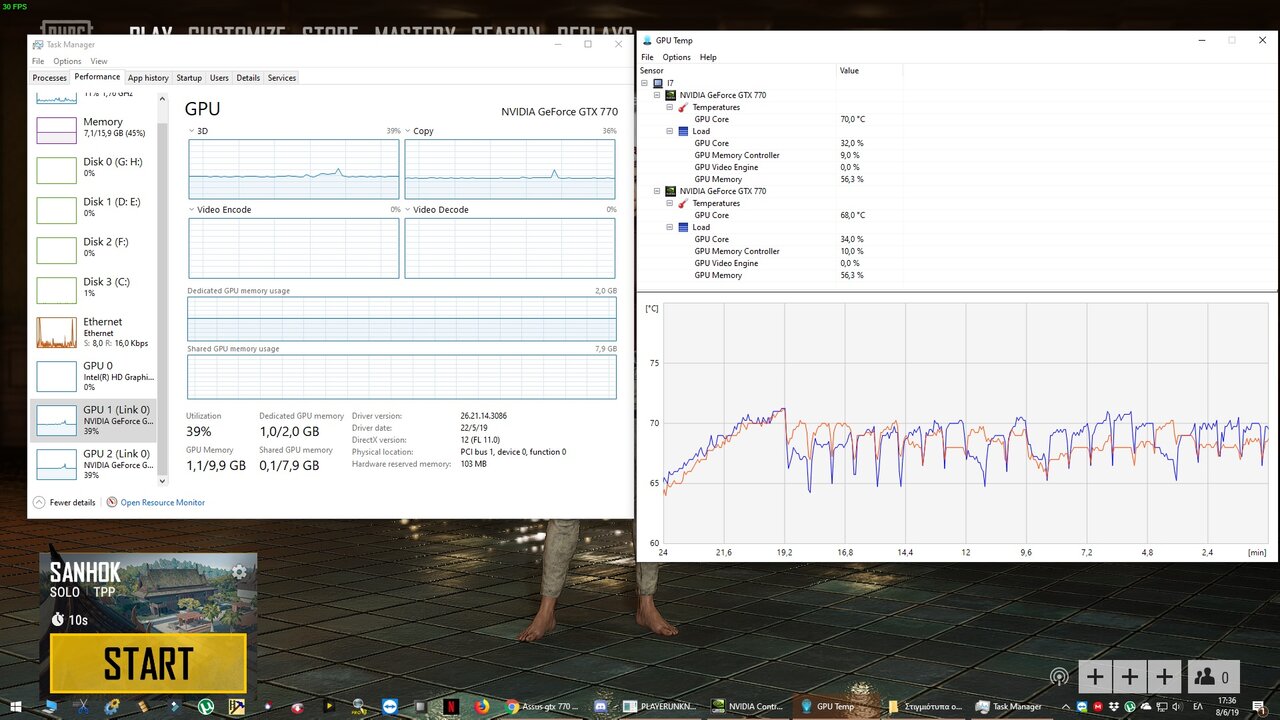Show hidden tray icons chevron
The height and width of the screenshot is (720, 1280).
[1066, 707]
